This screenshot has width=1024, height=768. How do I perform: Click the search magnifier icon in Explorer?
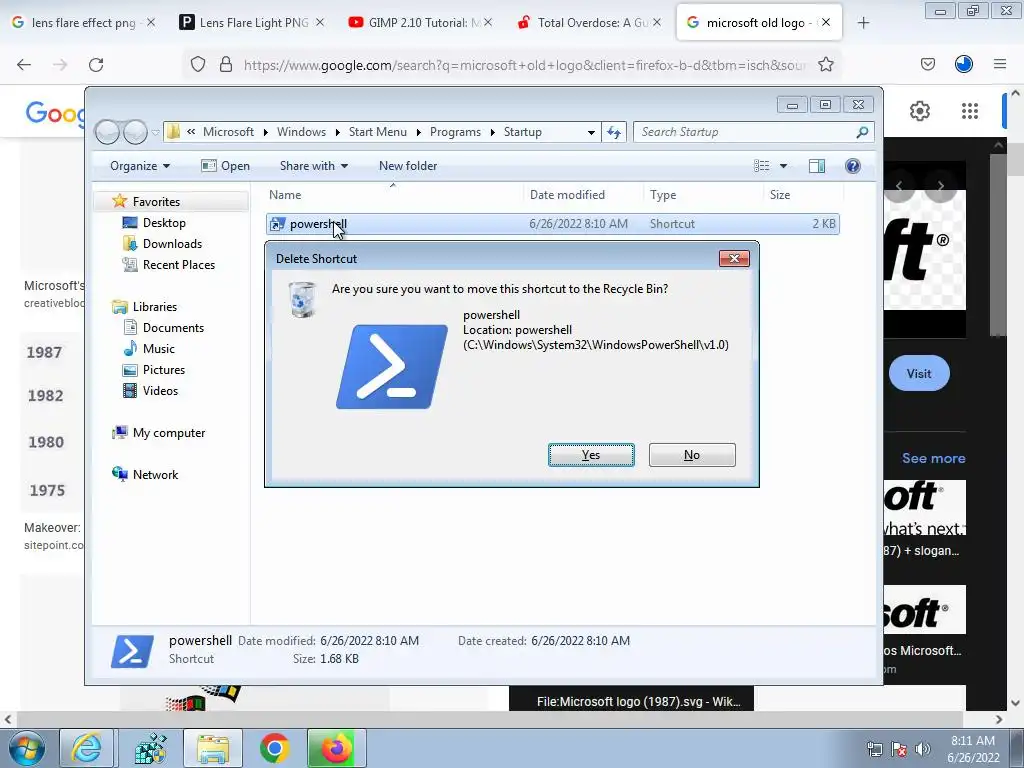point(862,132)
